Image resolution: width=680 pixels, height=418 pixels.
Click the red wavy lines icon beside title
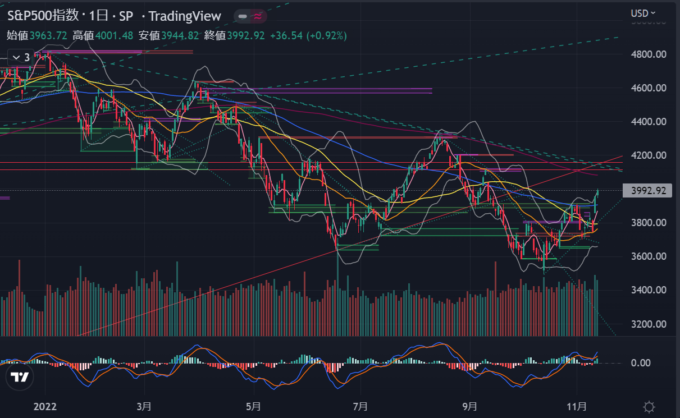pos(260,14)
